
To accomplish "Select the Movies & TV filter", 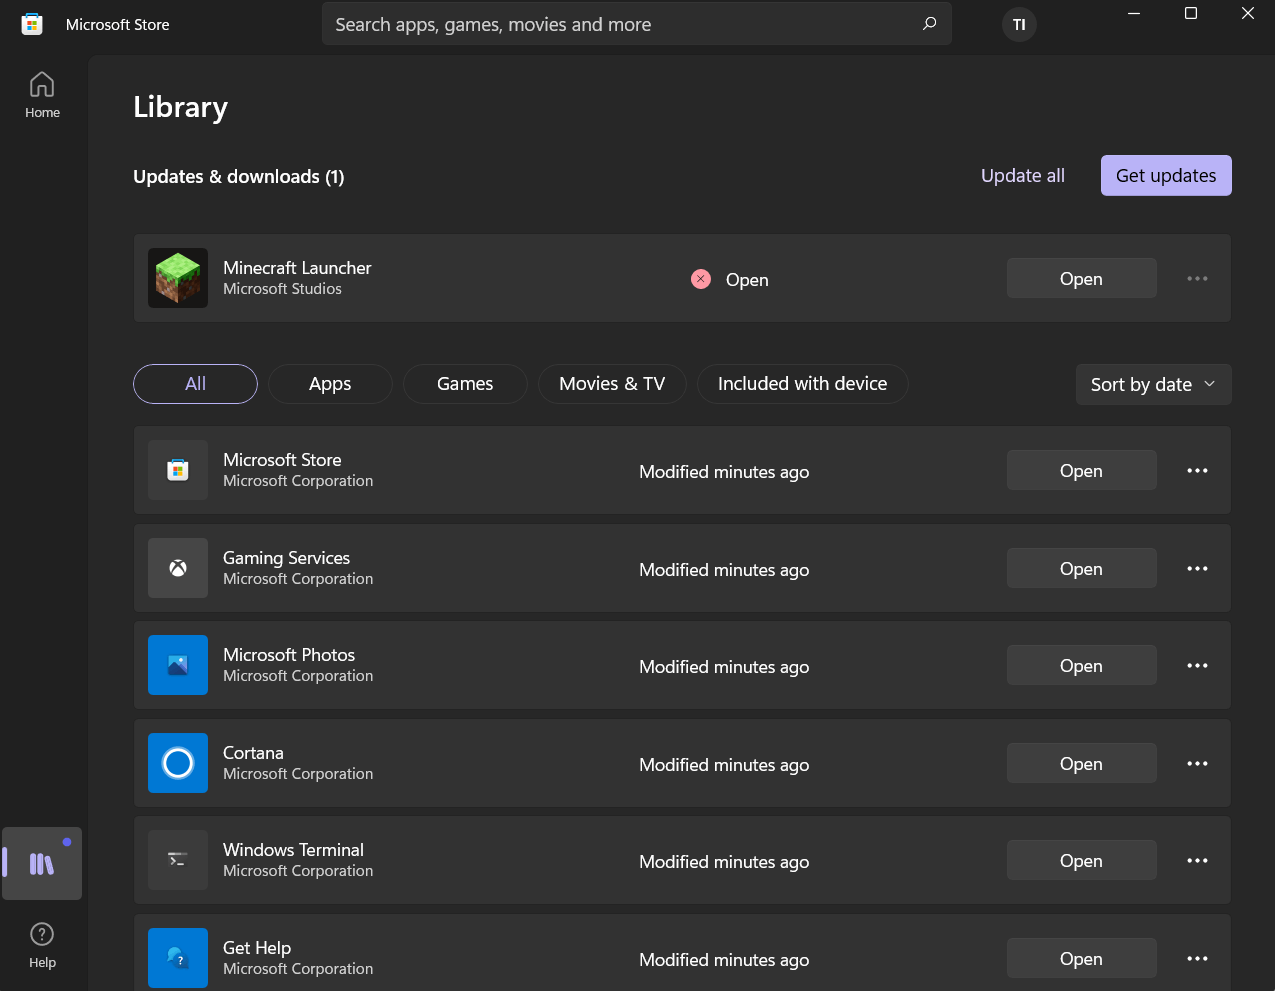I will [612, 384].
